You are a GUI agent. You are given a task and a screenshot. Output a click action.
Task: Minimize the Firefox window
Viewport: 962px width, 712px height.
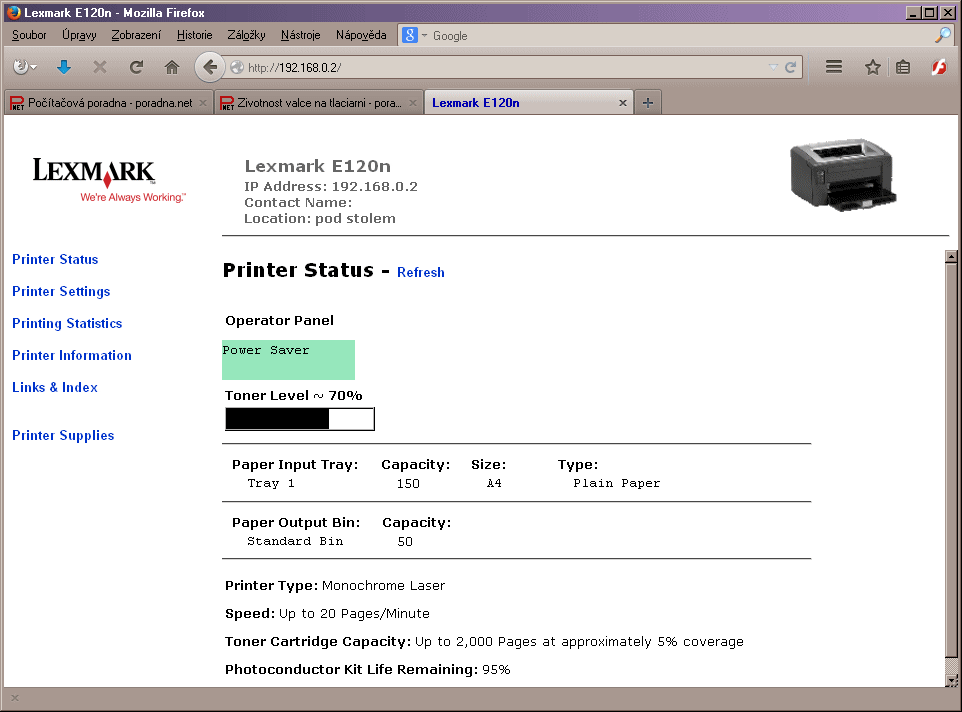(913, 12)
